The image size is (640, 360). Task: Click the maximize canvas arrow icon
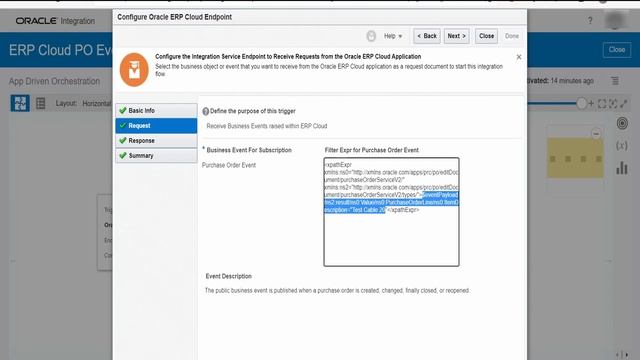tap(624, 104)
